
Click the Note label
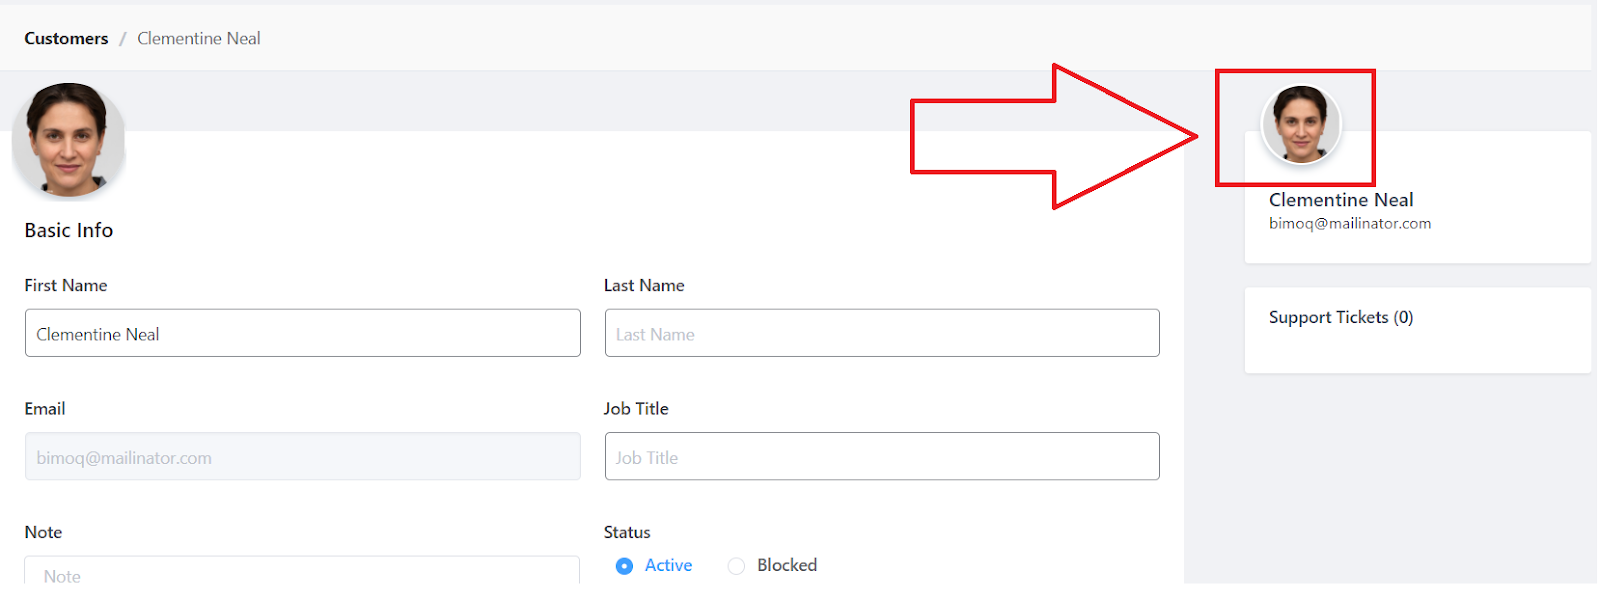43,533
